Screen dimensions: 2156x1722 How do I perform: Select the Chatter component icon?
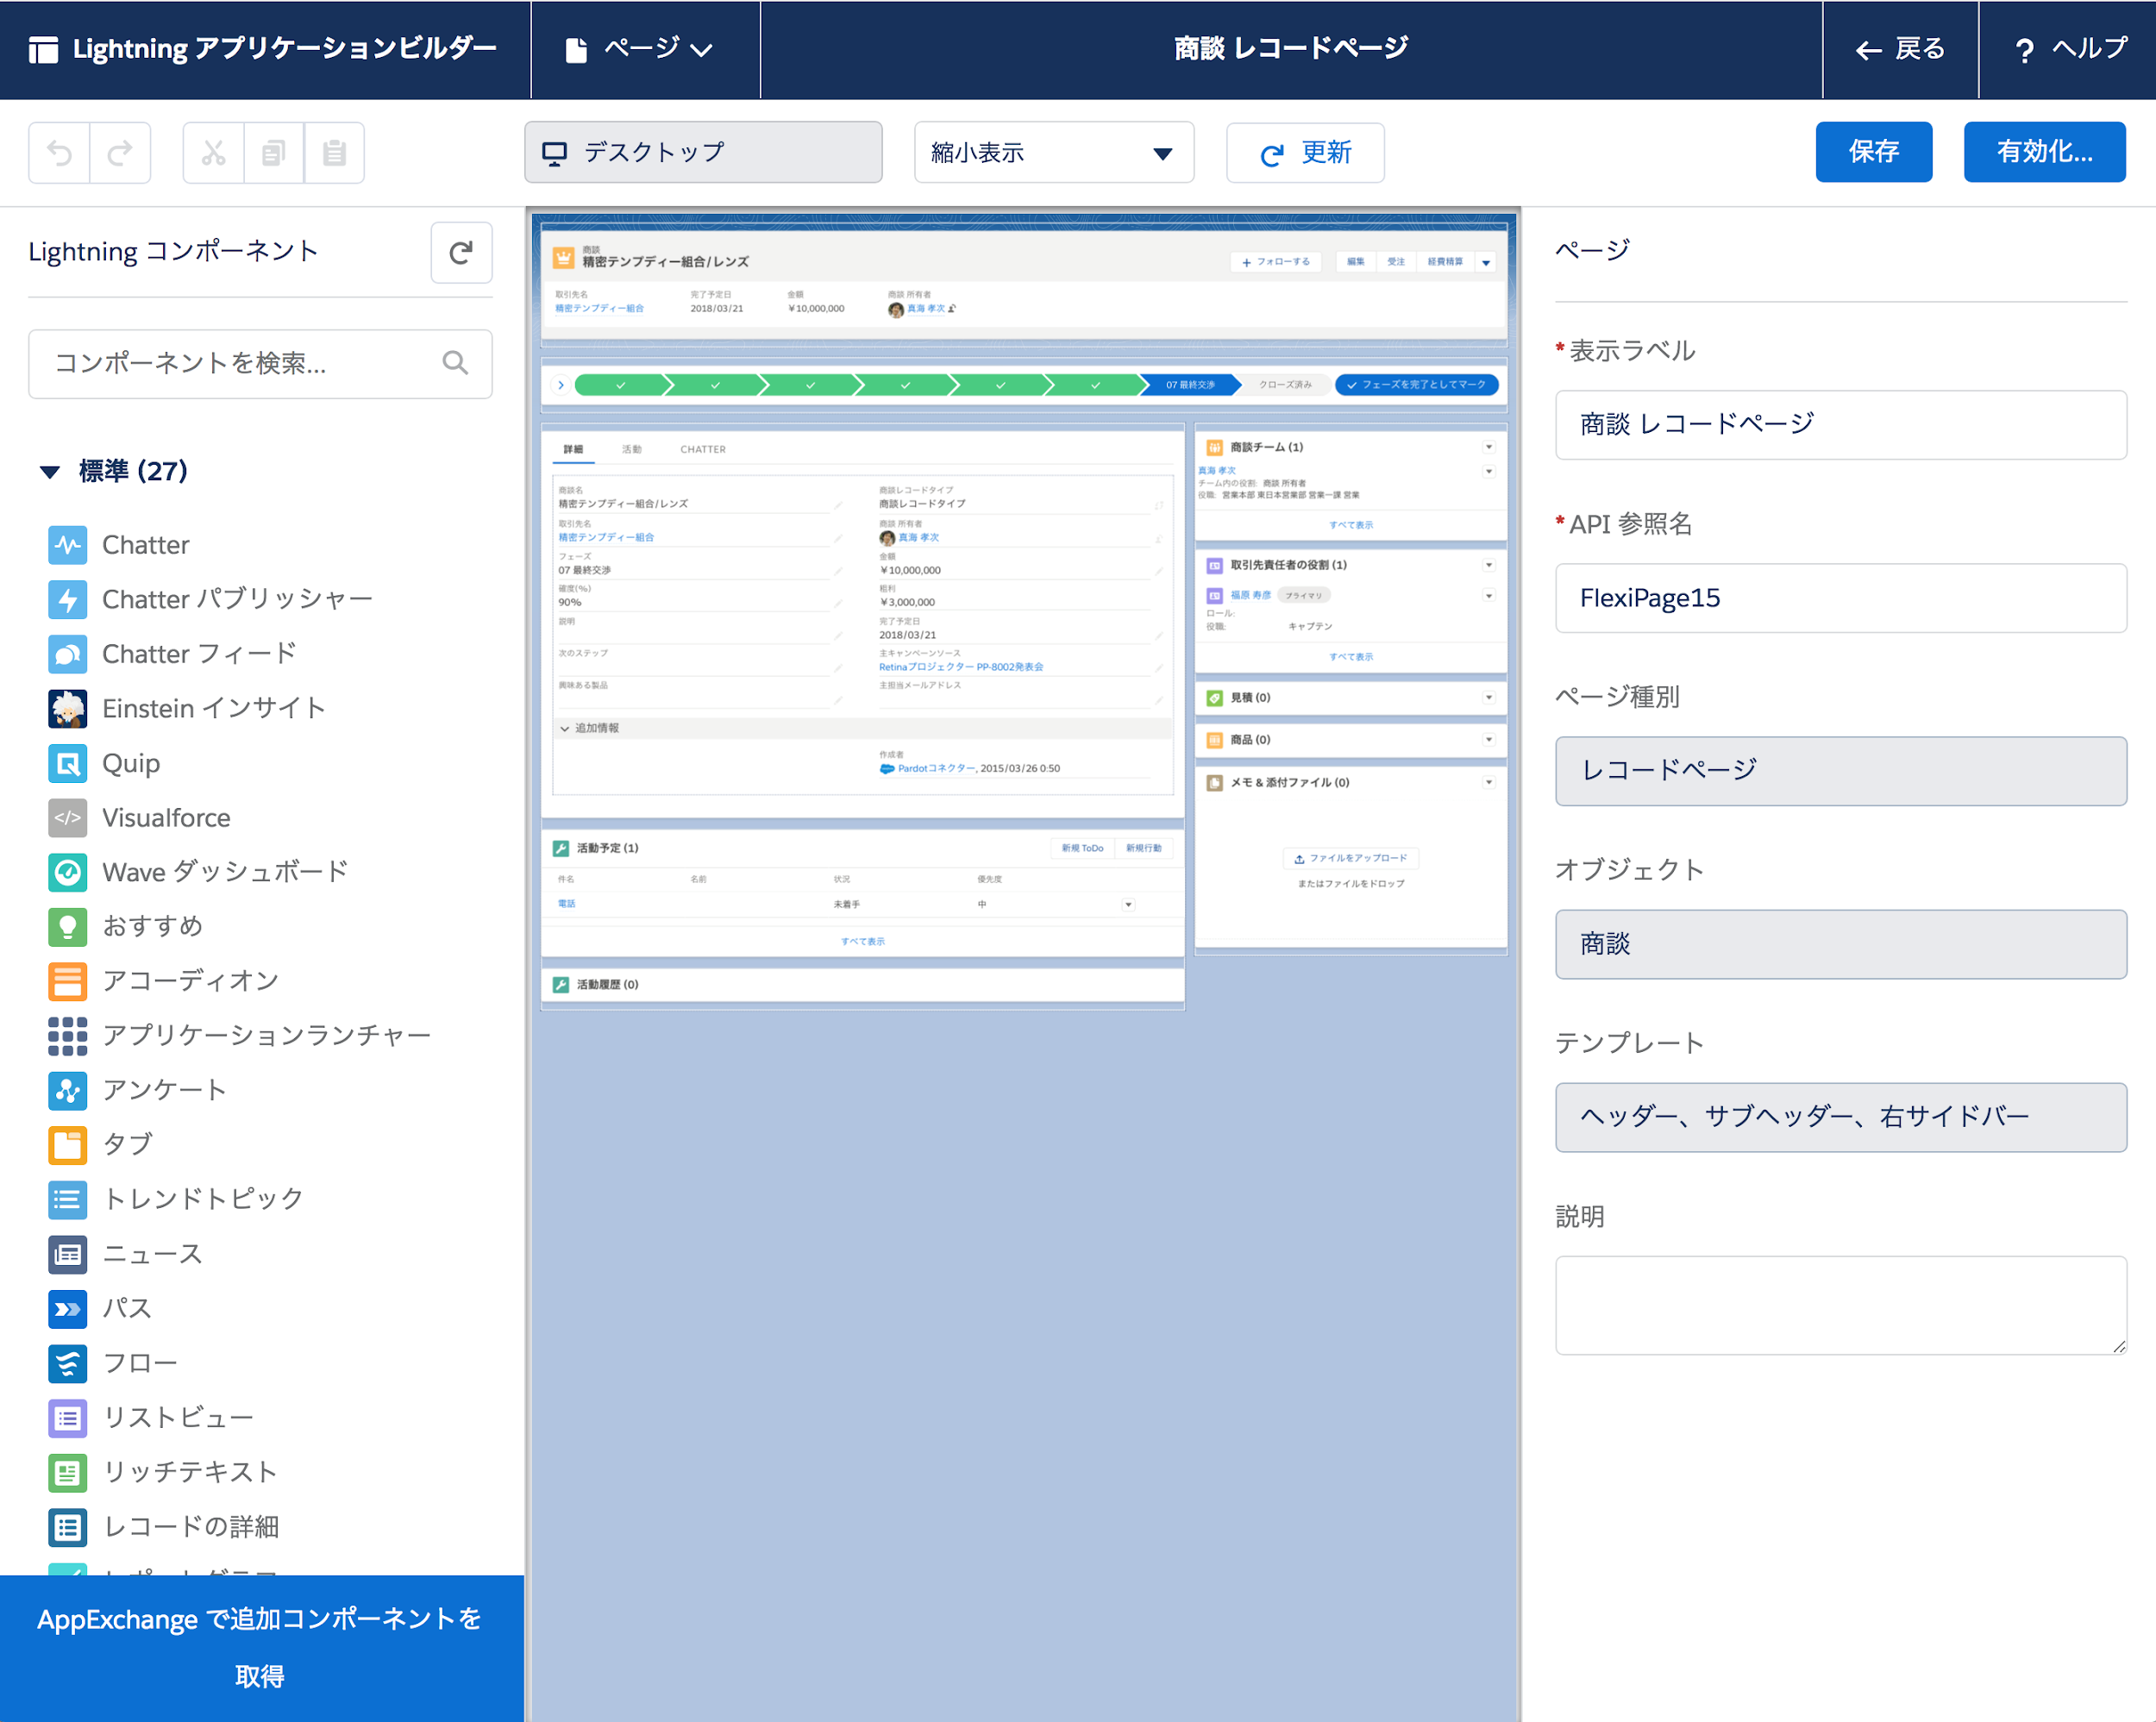coord(67,544)
